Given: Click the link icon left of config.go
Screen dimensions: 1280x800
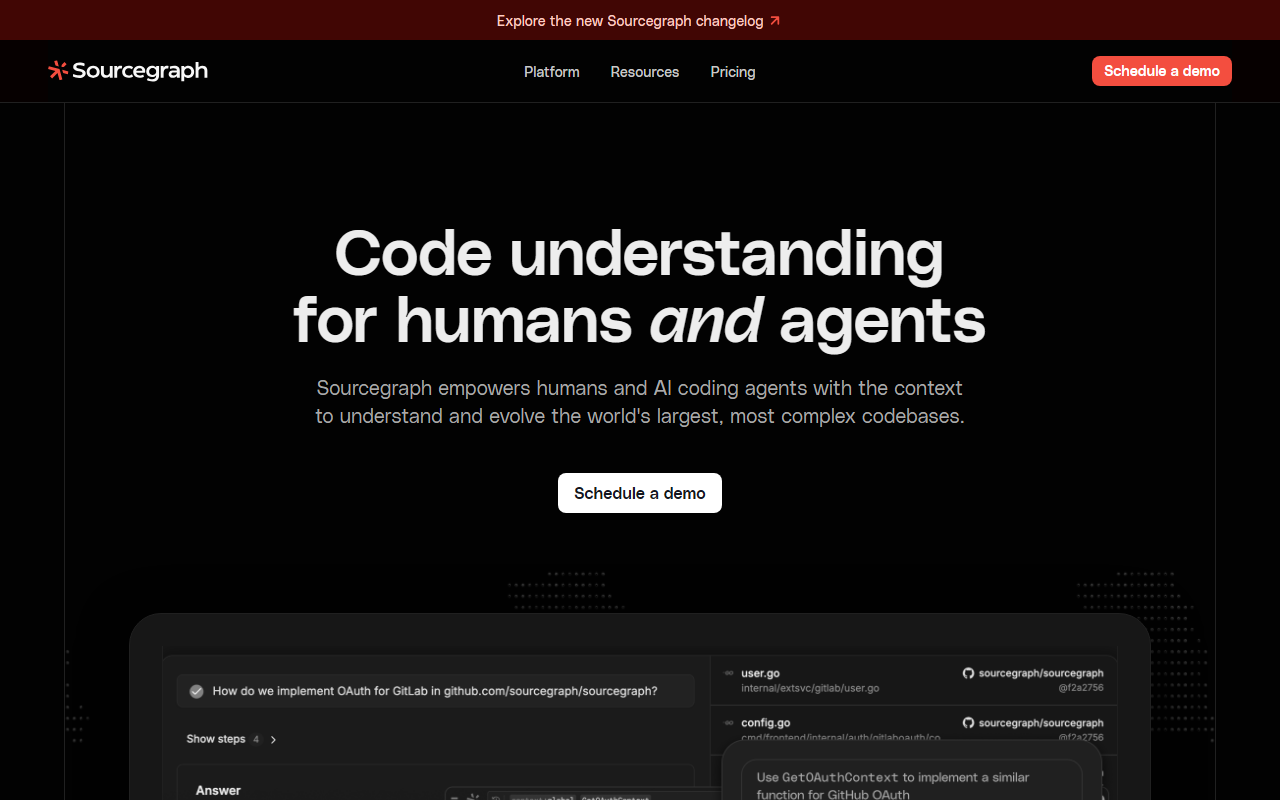Looking at the screenshot, I should point(728,723).
